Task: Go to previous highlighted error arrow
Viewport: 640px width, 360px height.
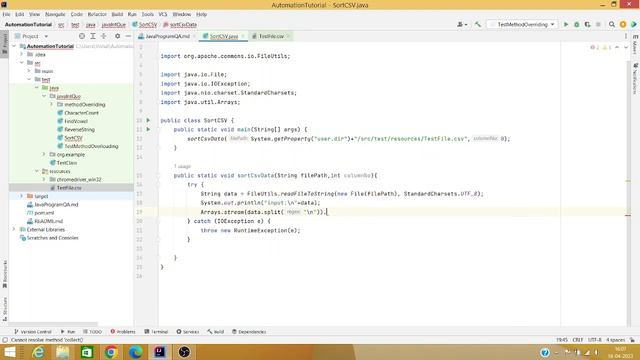Action: pos(617,48)
